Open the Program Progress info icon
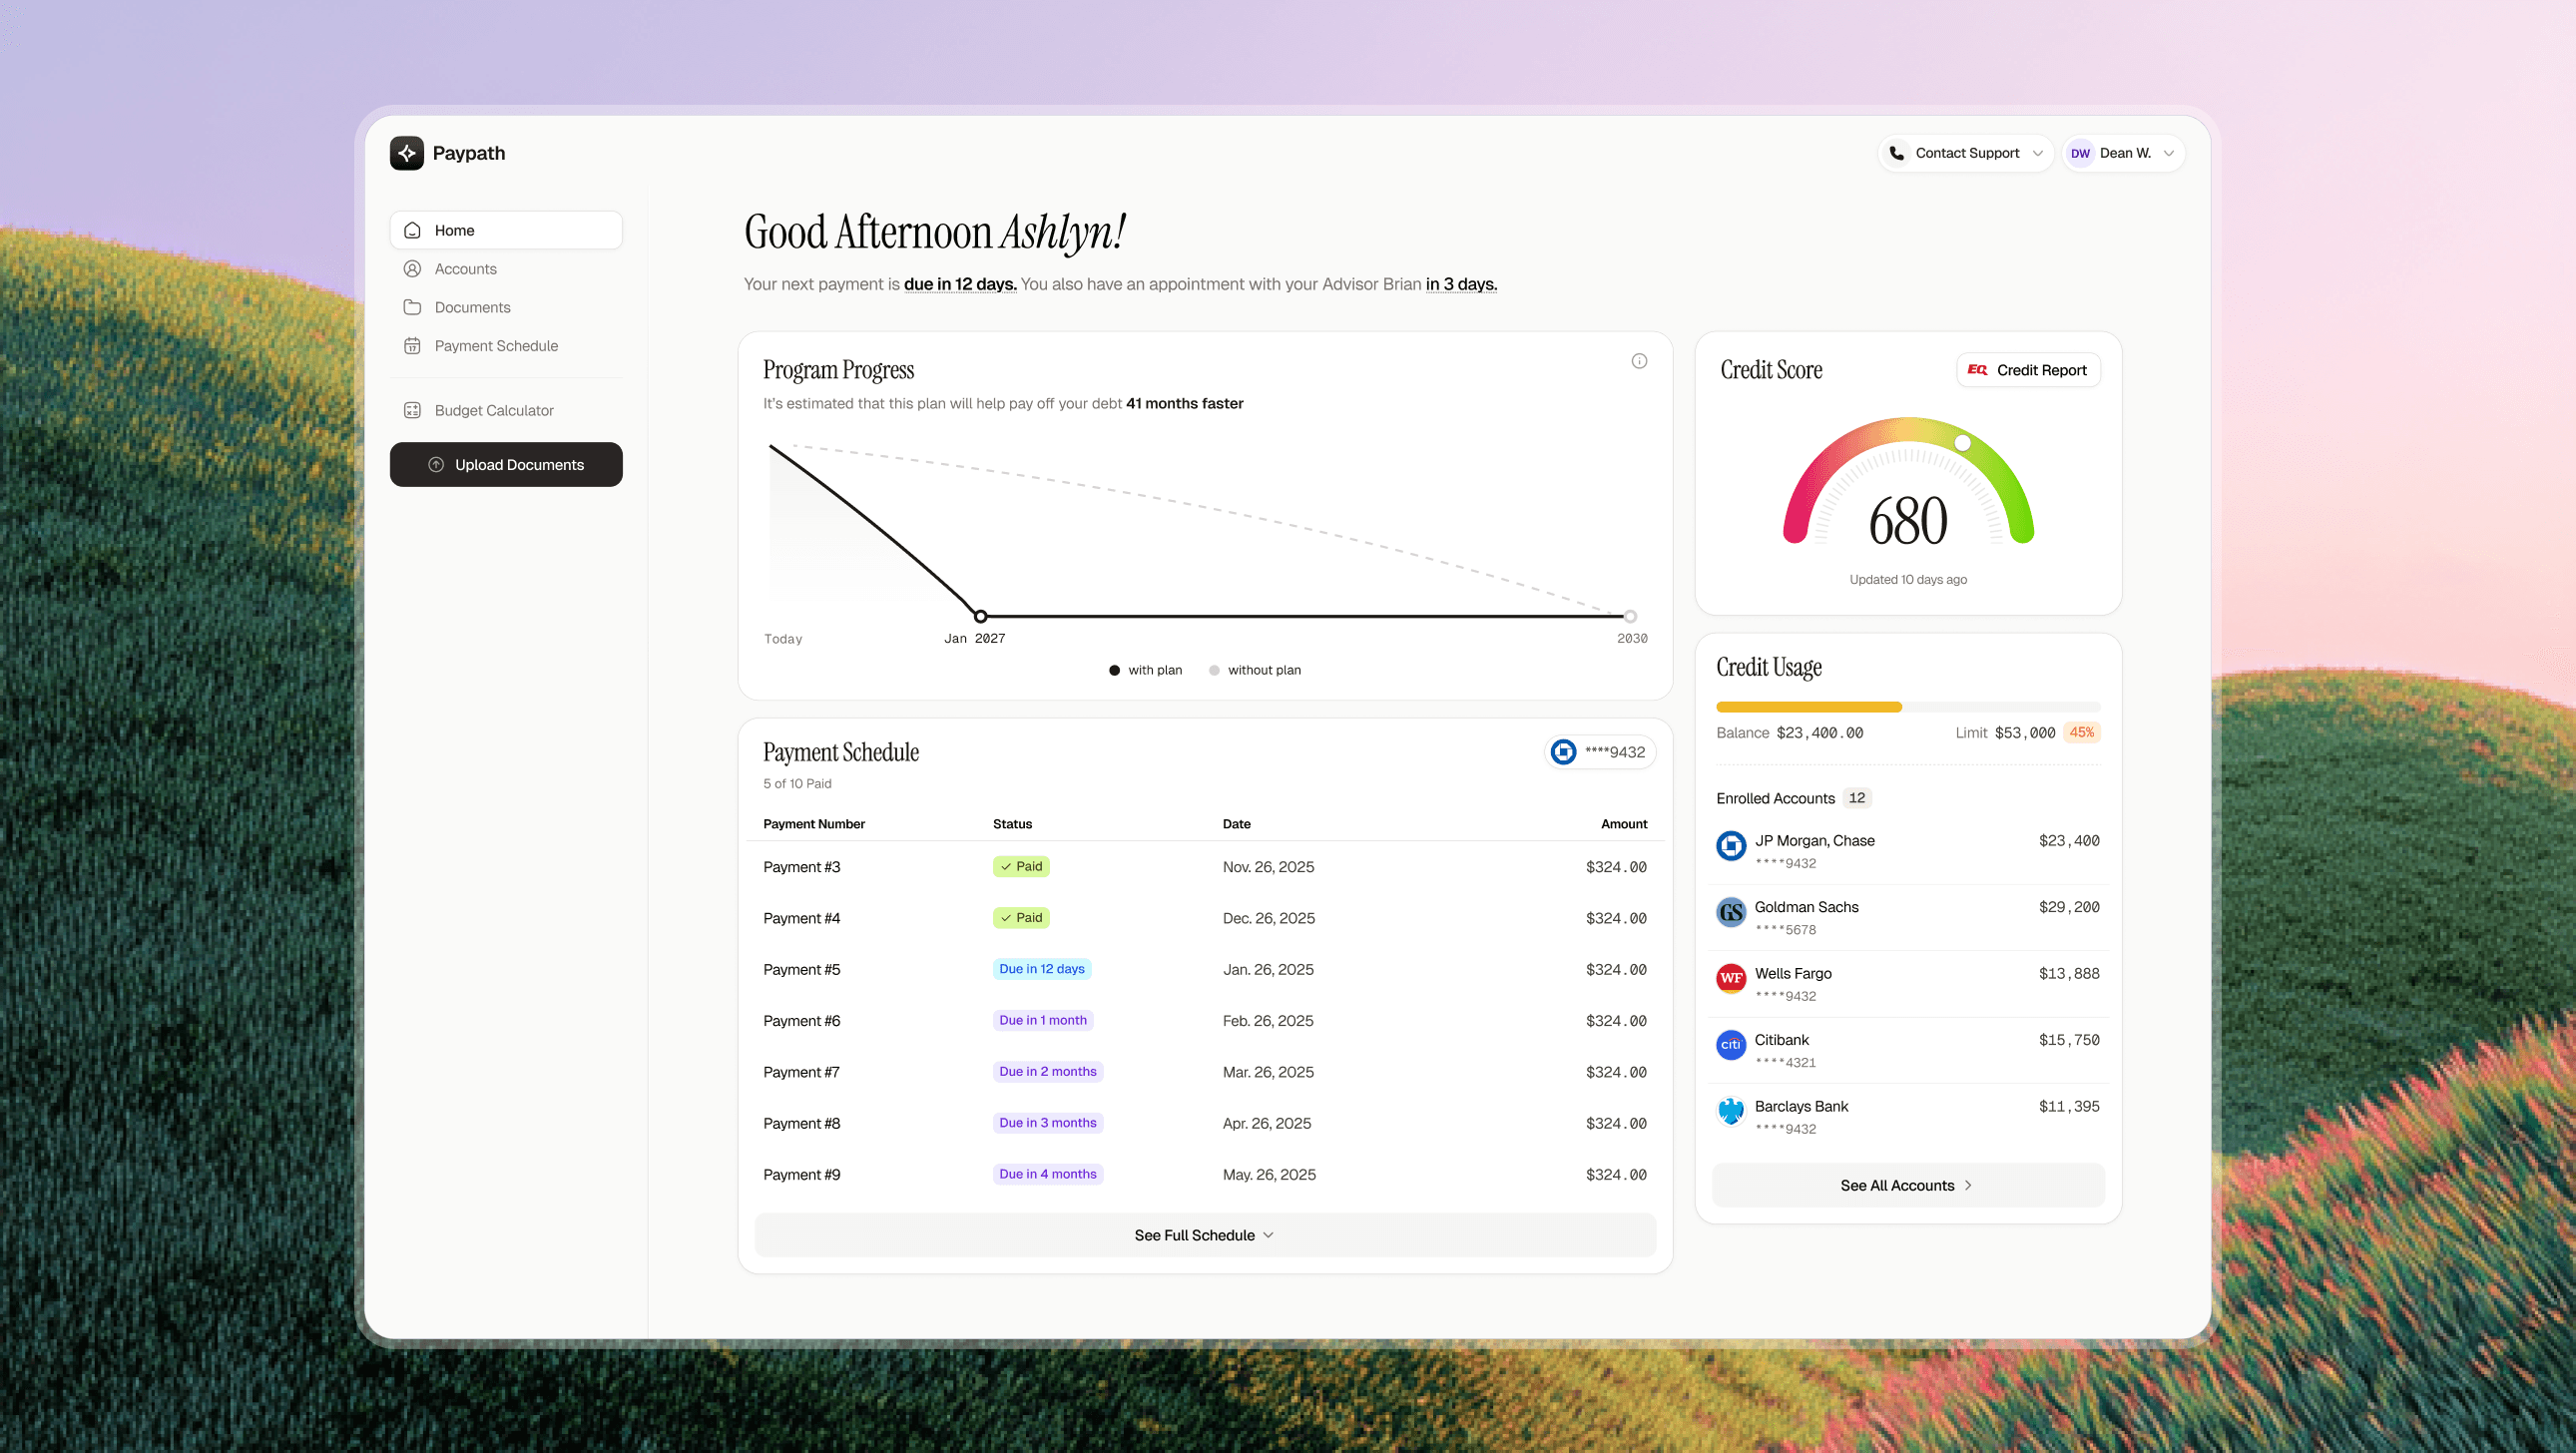 pyautogui.click(x=1639, y=361)
